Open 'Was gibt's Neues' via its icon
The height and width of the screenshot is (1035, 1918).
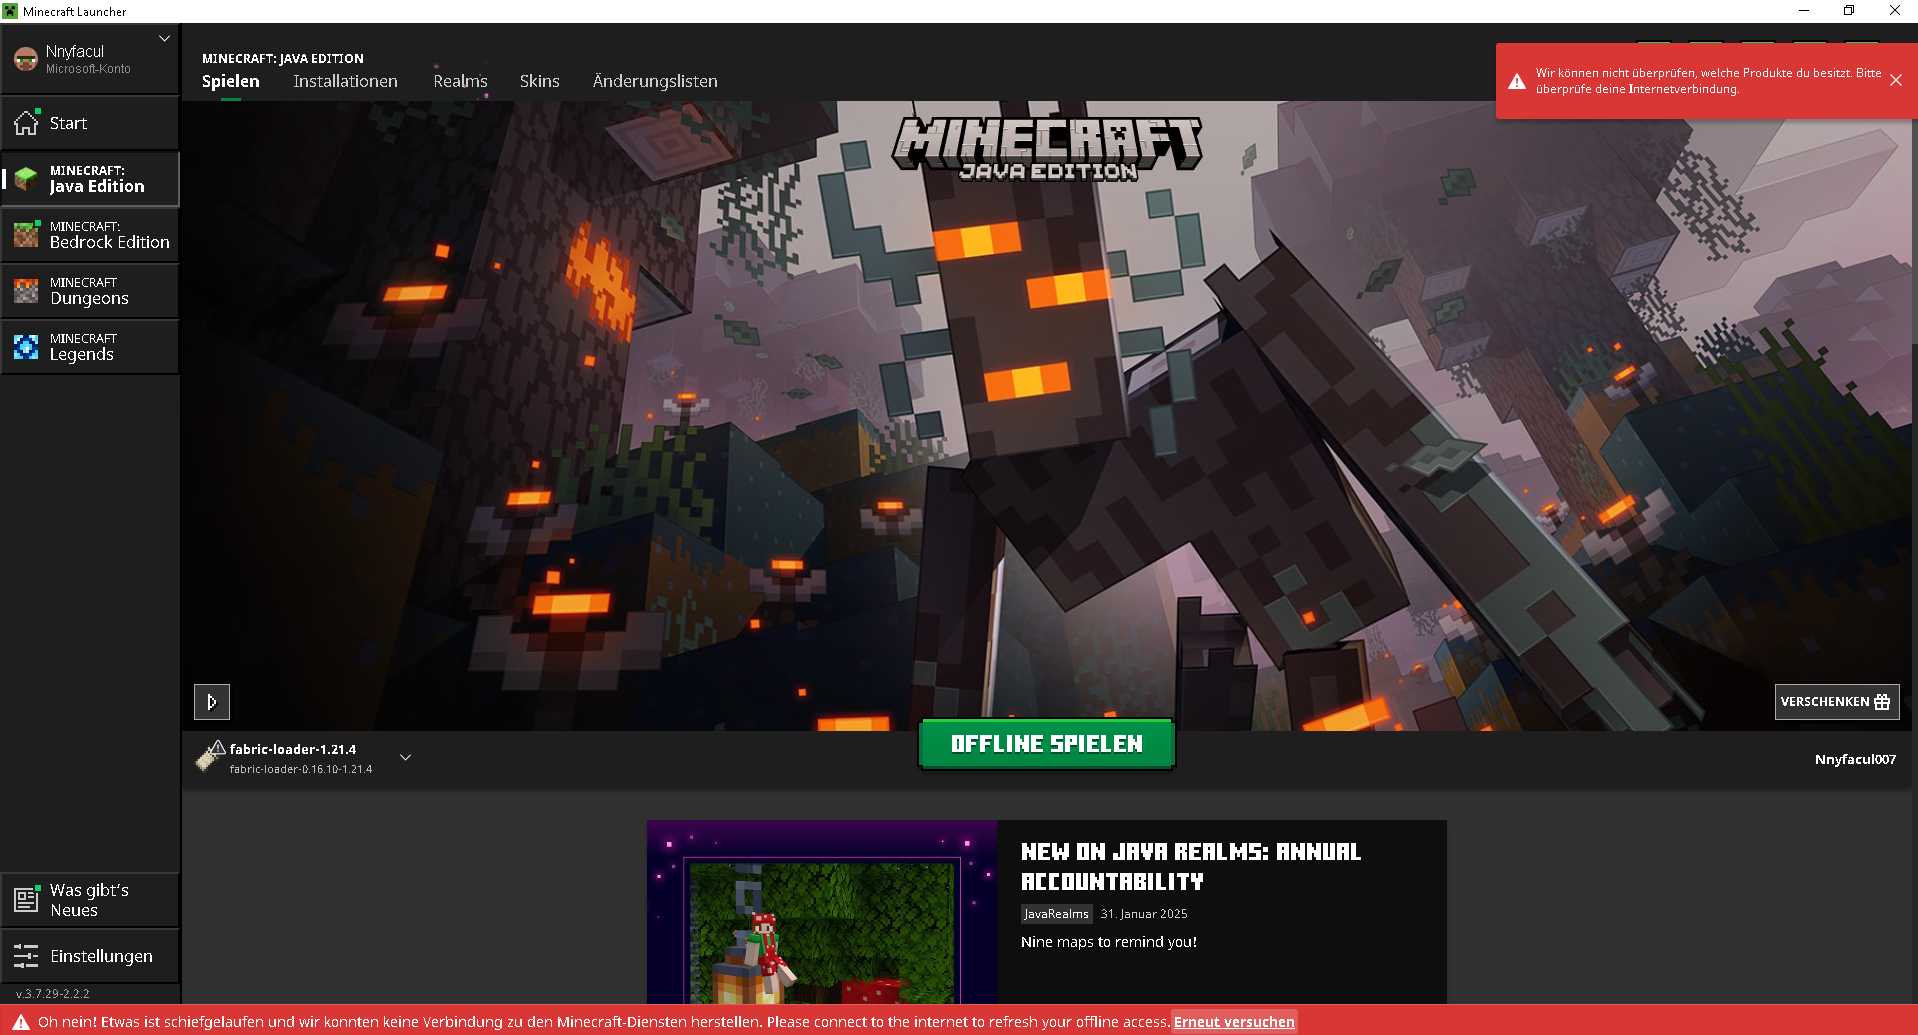click(25, 898)
